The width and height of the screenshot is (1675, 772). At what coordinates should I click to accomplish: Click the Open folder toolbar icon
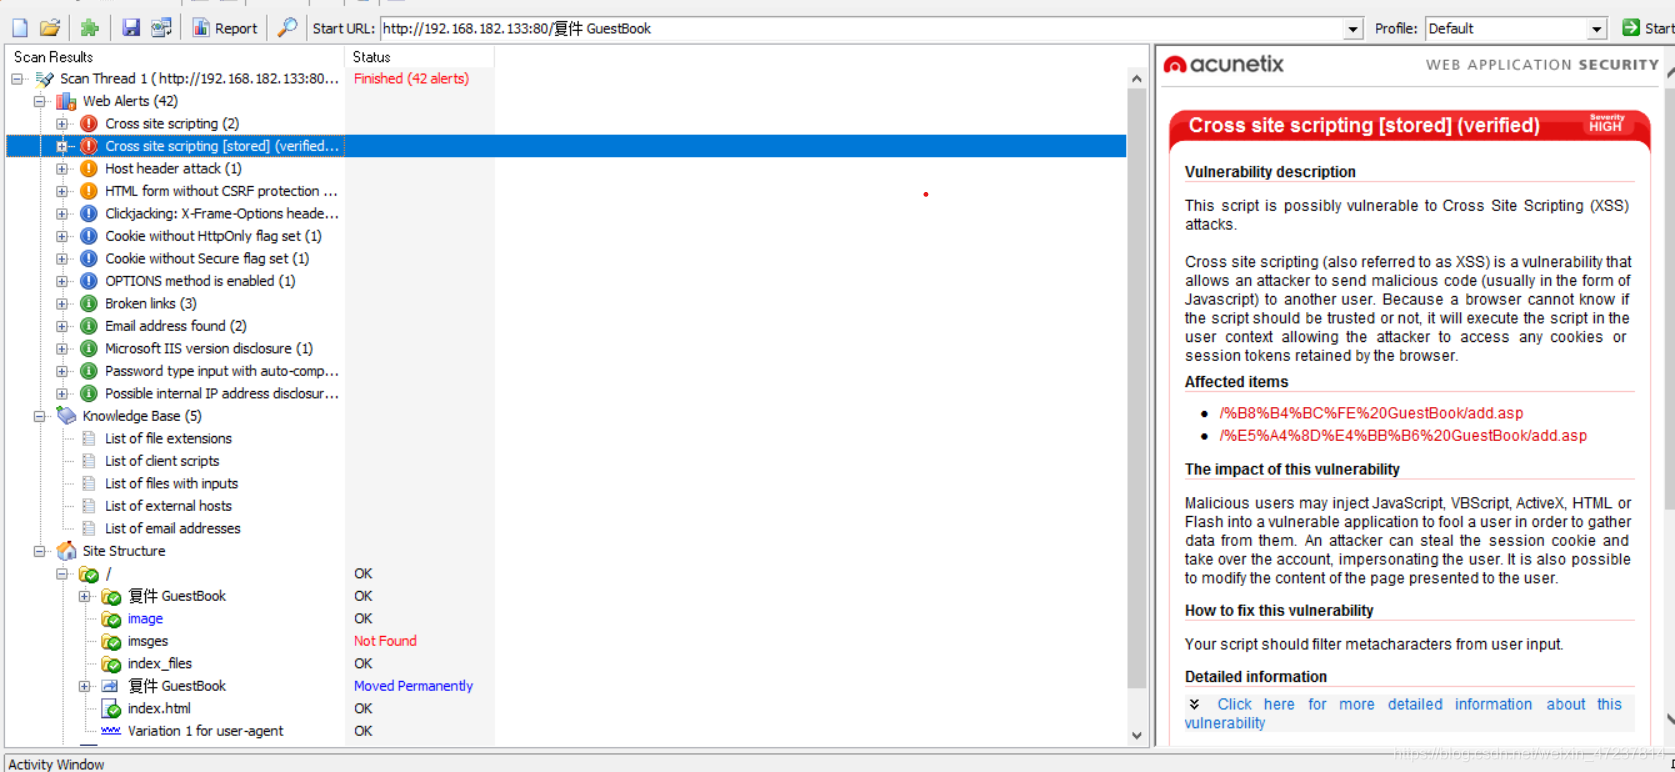click(x=50, y=28)
